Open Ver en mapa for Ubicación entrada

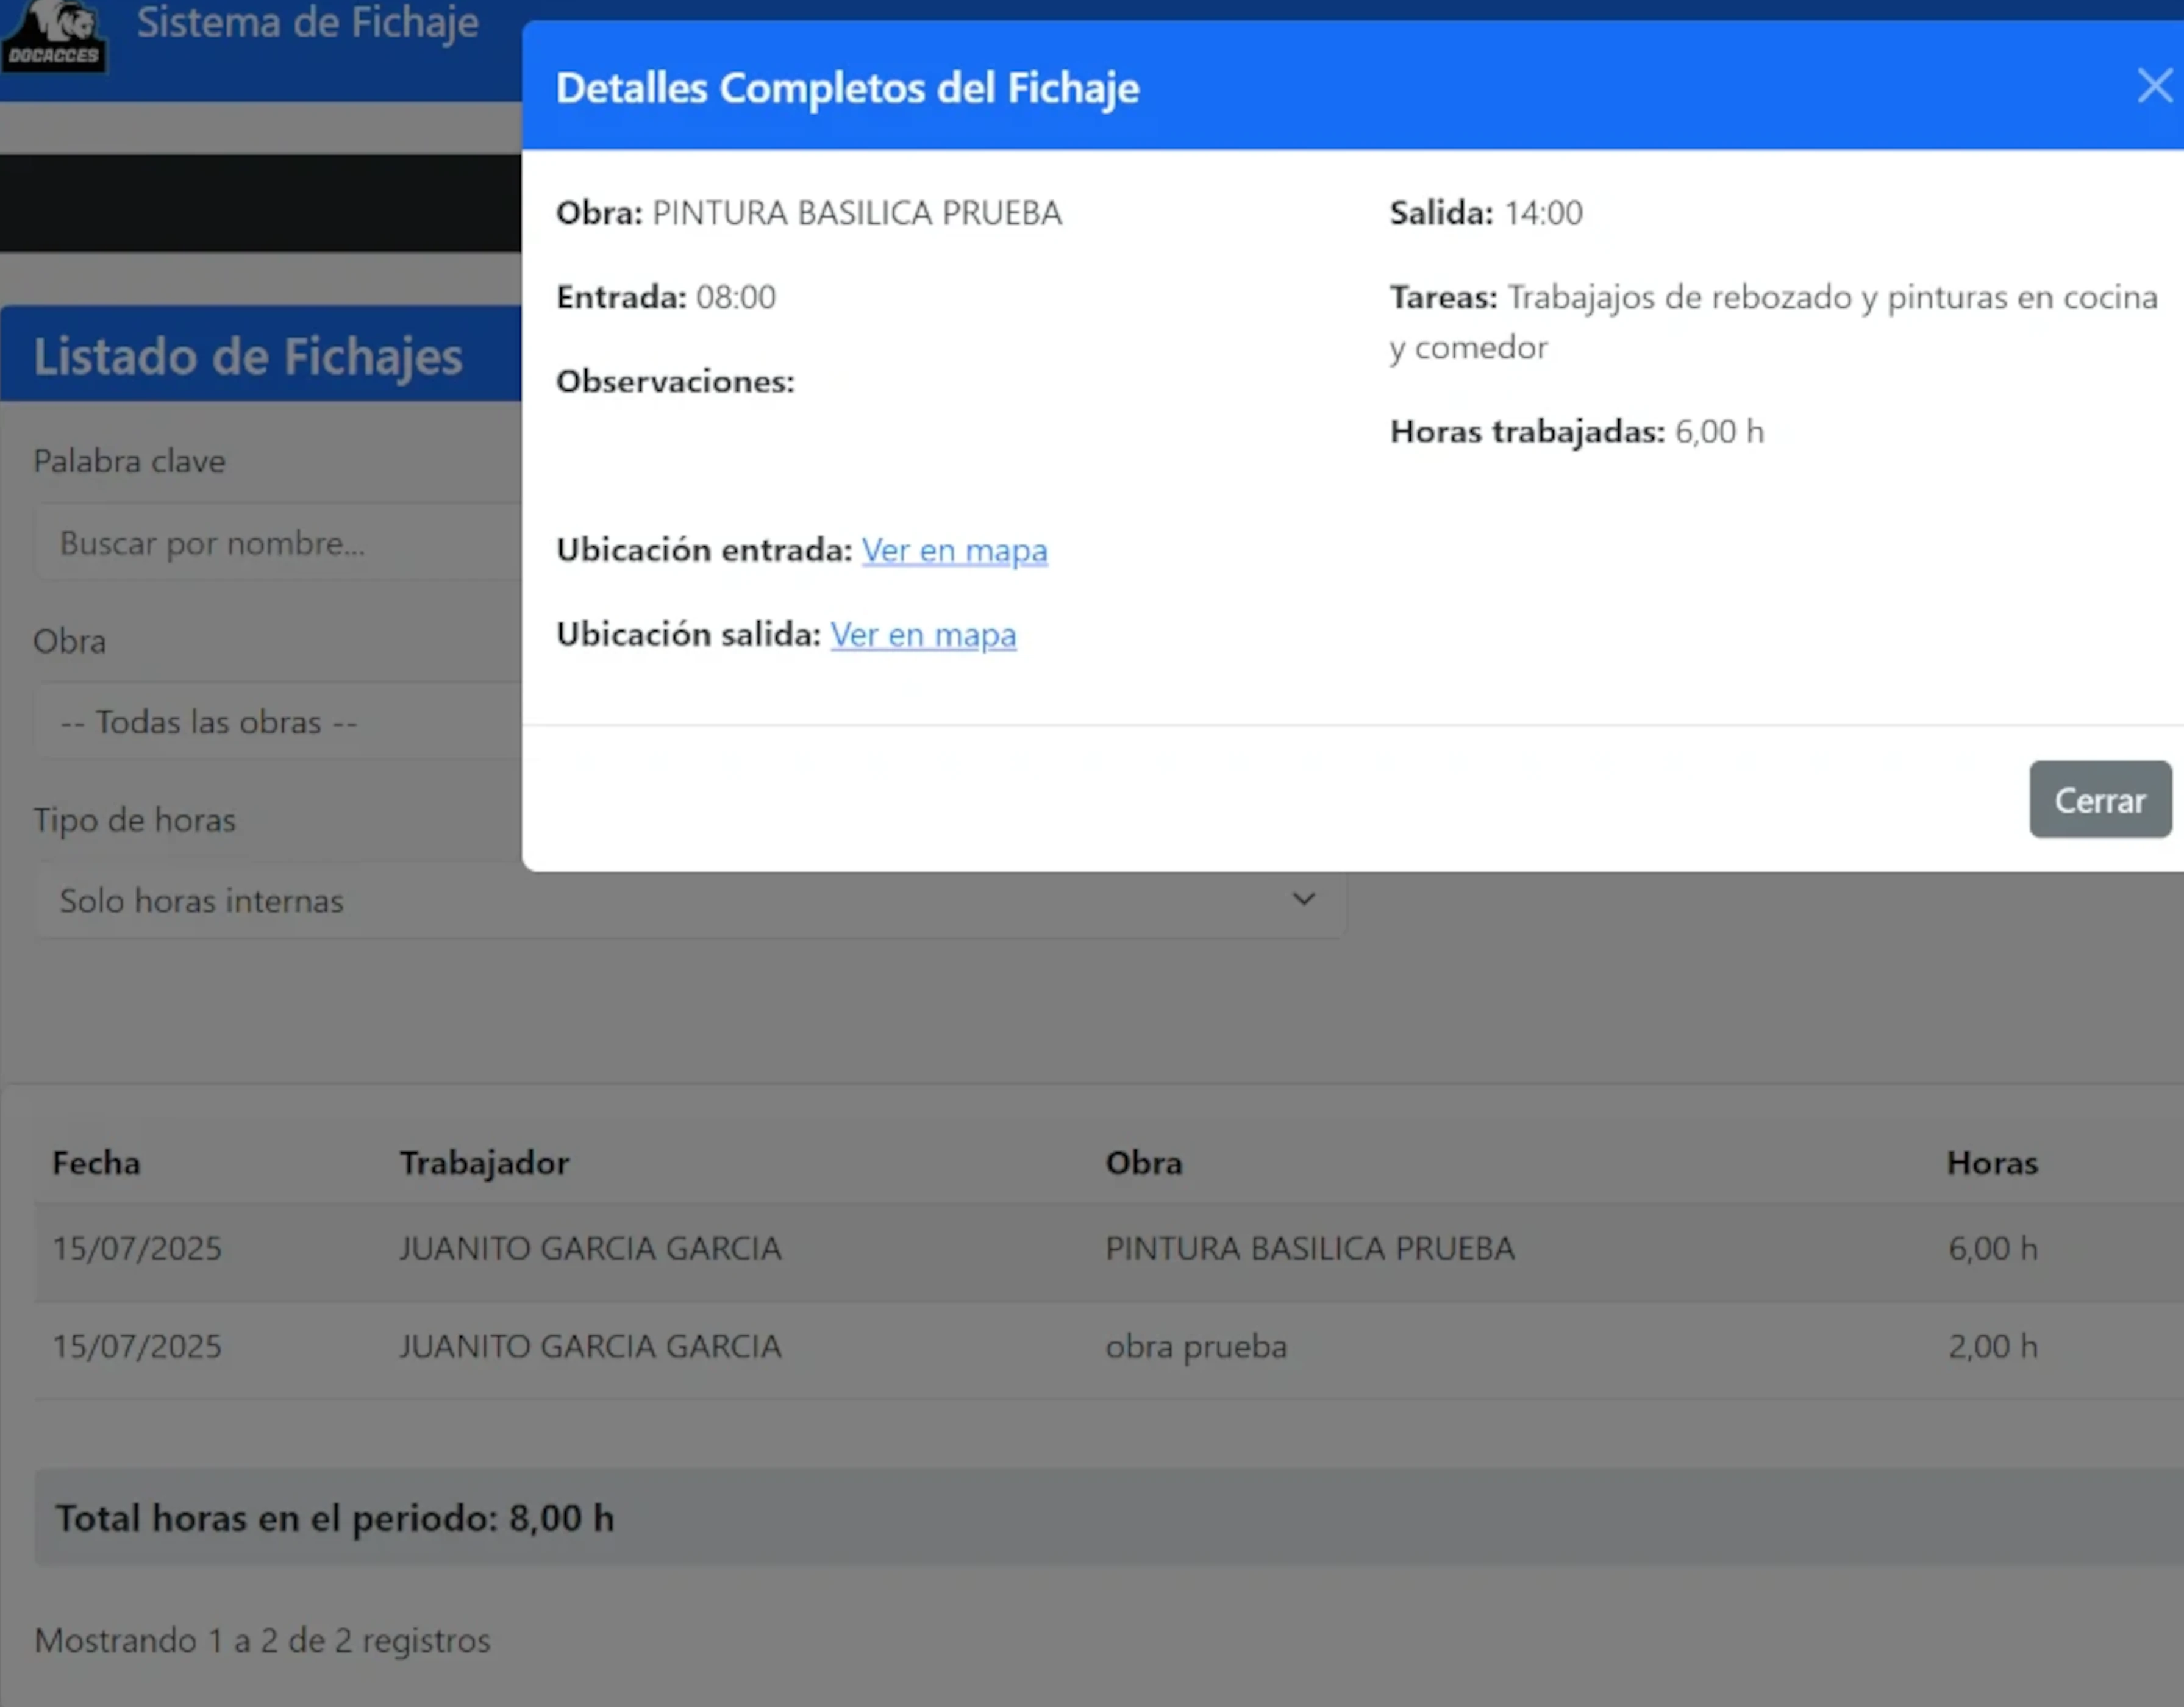point(954,551)
